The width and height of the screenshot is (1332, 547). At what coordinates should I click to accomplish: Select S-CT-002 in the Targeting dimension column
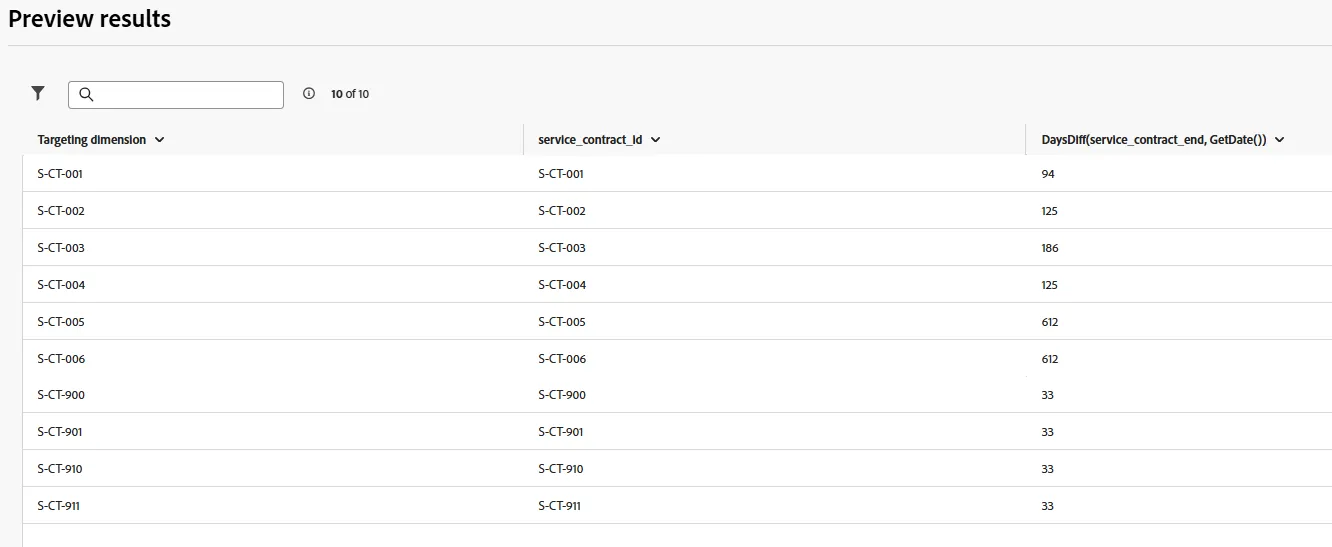61,211
